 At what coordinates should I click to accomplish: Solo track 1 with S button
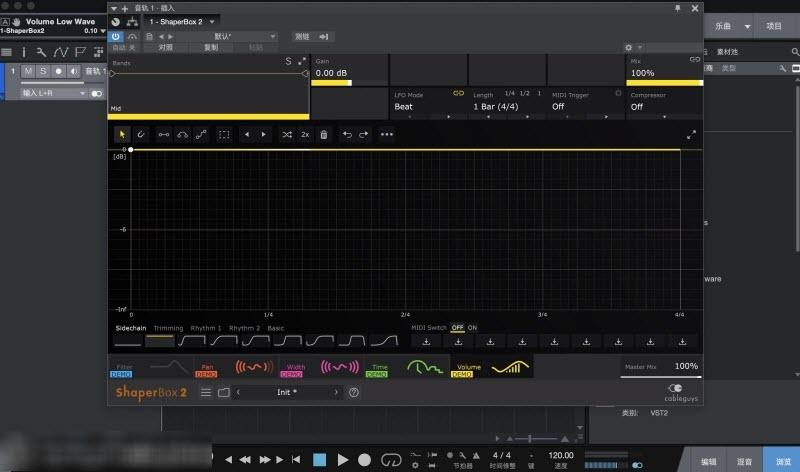tap(43, 71)
